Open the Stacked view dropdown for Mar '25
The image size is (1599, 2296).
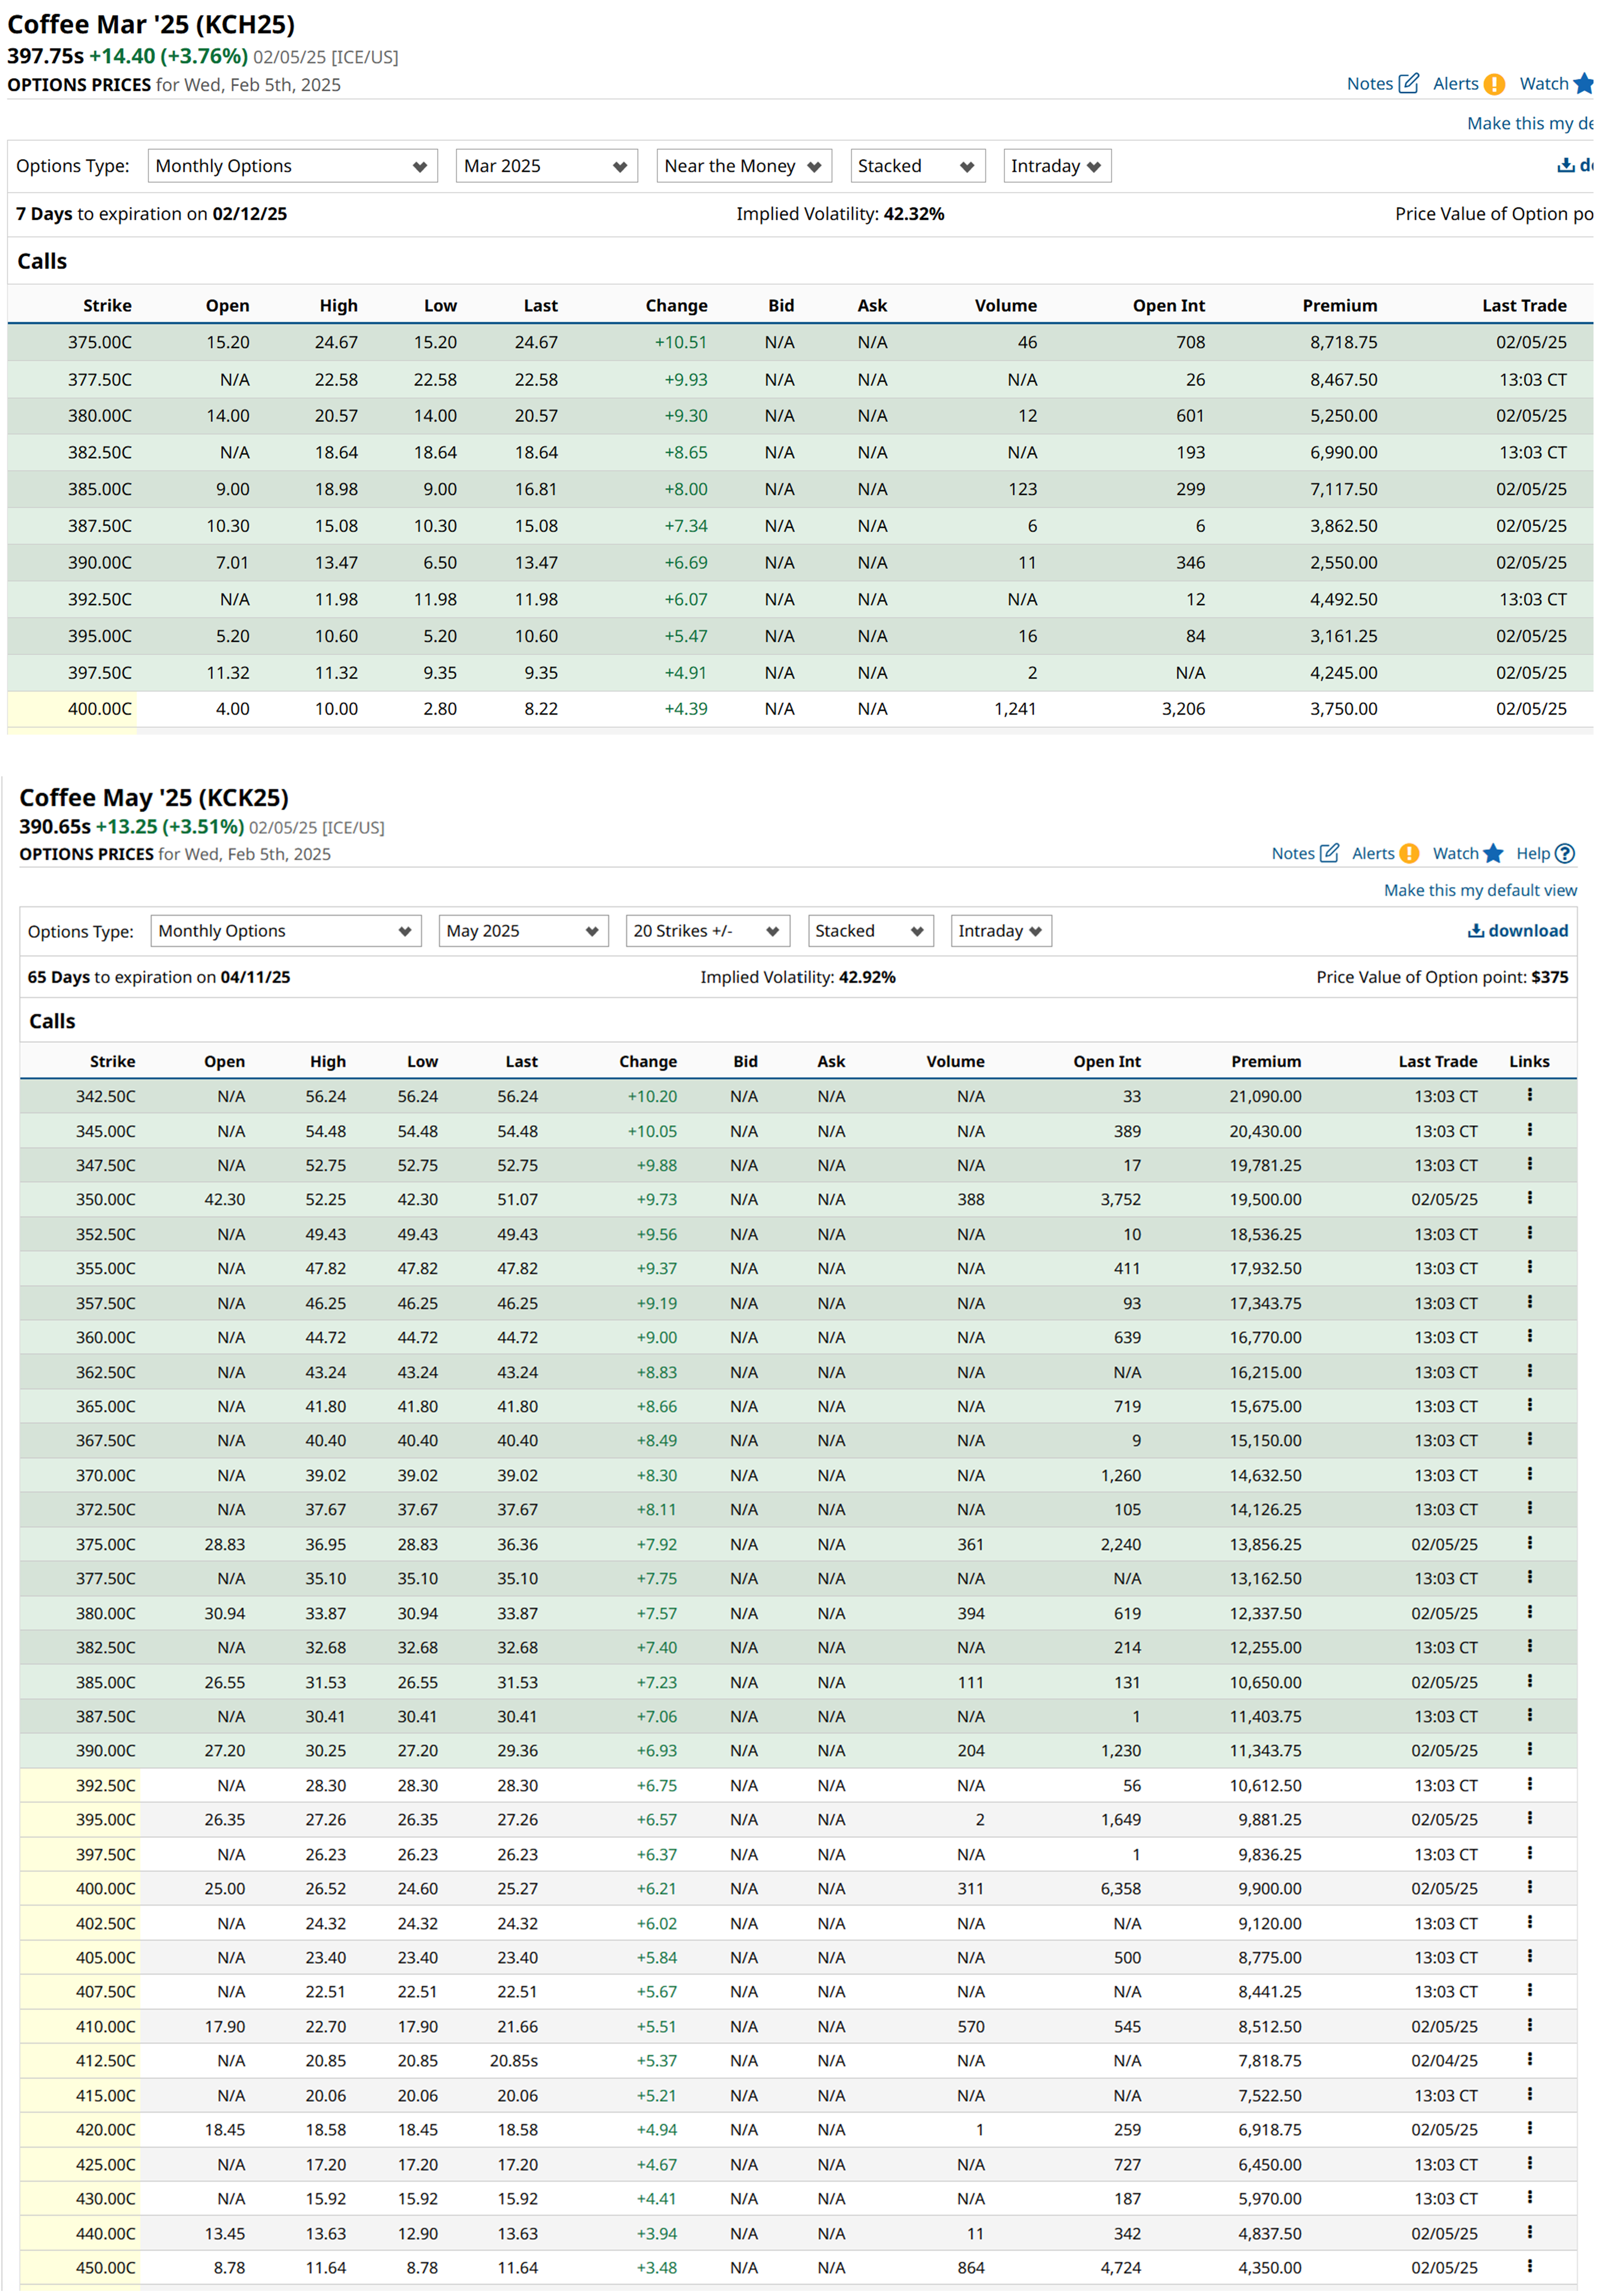coord(917,166)
